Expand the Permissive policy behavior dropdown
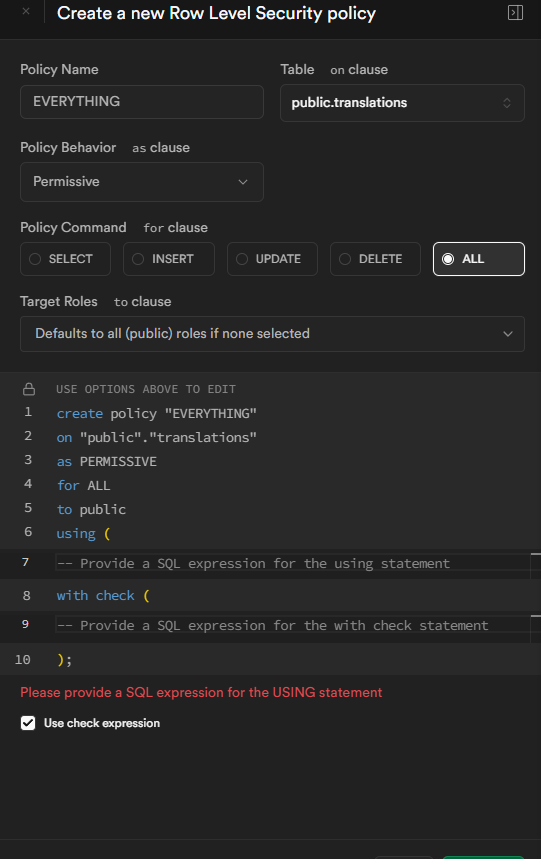This screenshot has width=541, height=859. [x=142, y=182]
